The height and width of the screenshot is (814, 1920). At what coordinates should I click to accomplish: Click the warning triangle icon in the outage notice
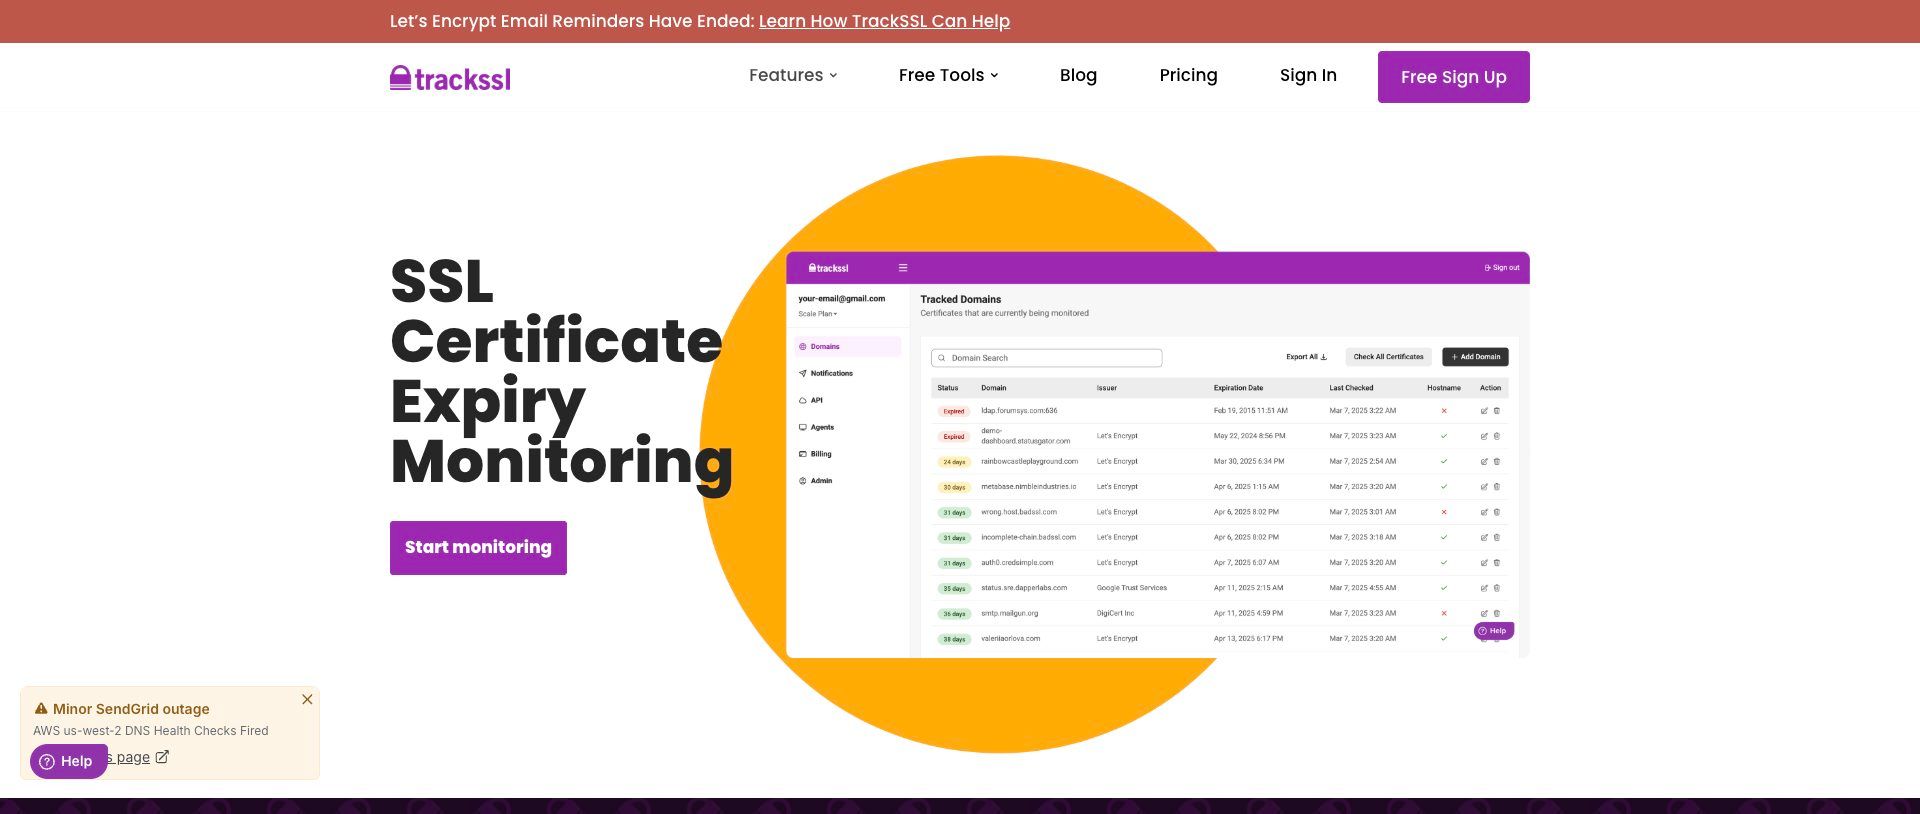[41, 708]
